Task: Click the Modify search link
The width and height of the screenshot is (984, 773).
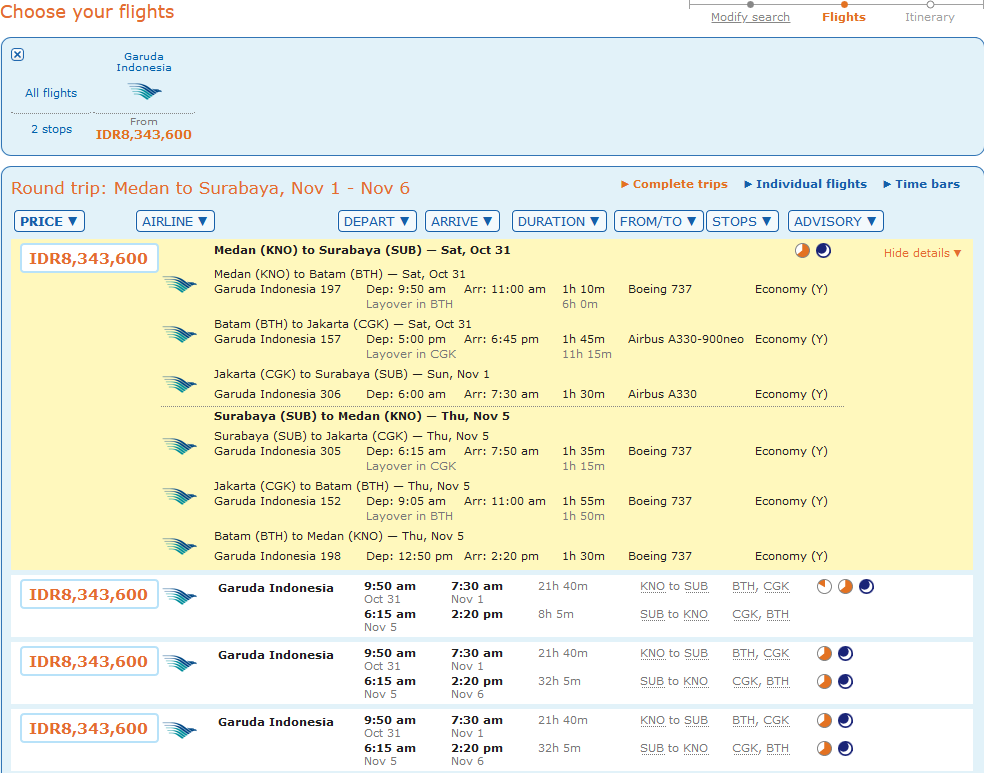Action: (x=750, y=17)
